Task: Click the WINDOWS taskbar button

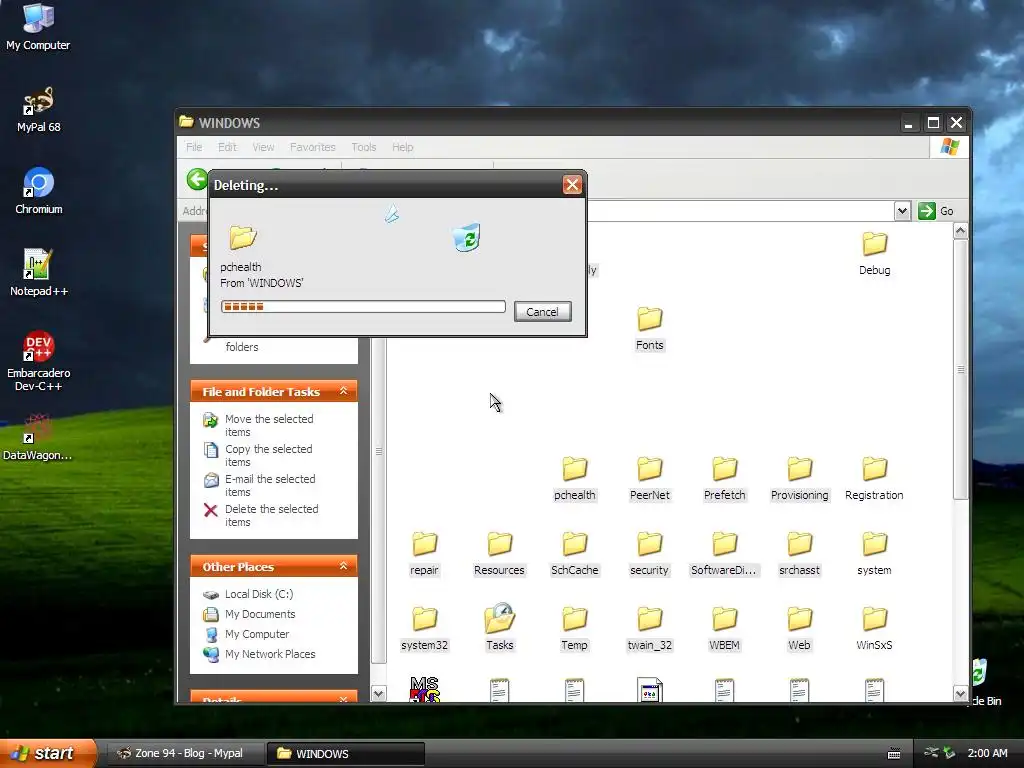Action: click(x=345, y=753)
